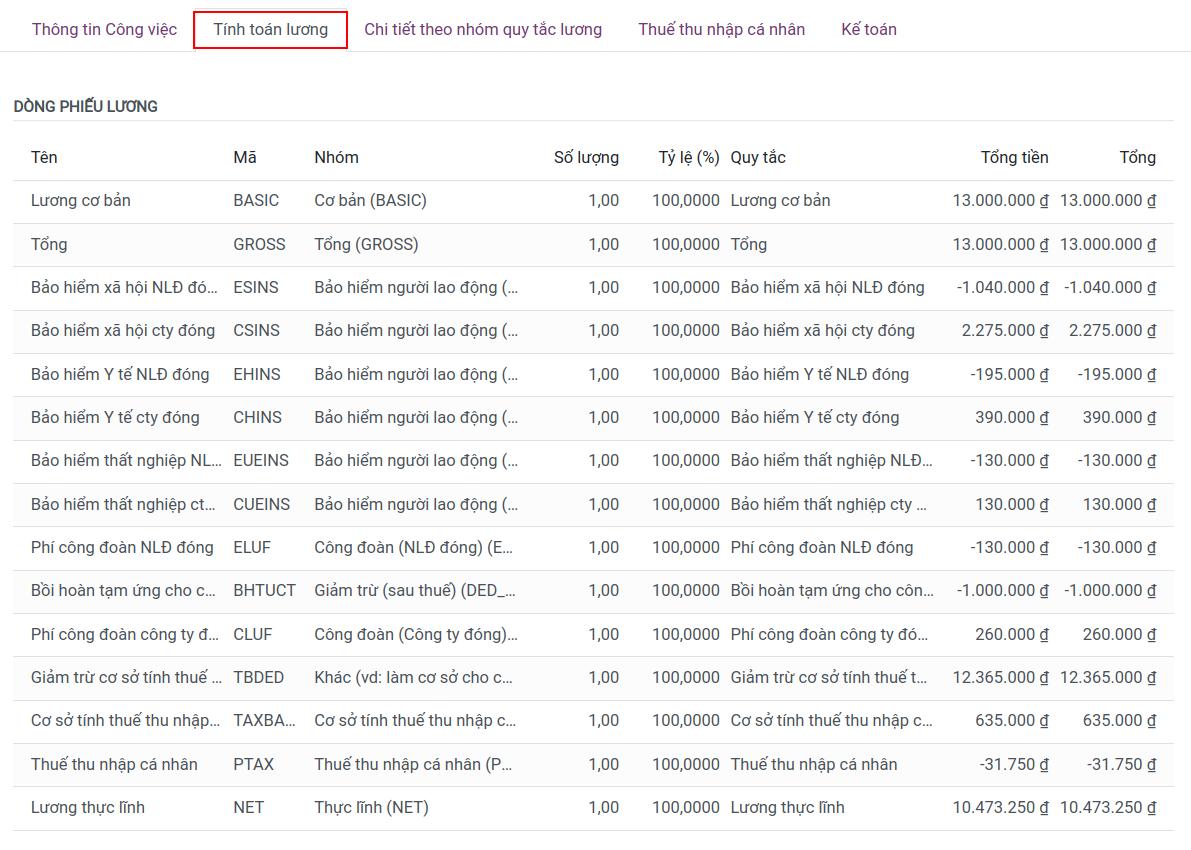
Task: Sort the table by the "Tên" column
Action: coord(40,157)
